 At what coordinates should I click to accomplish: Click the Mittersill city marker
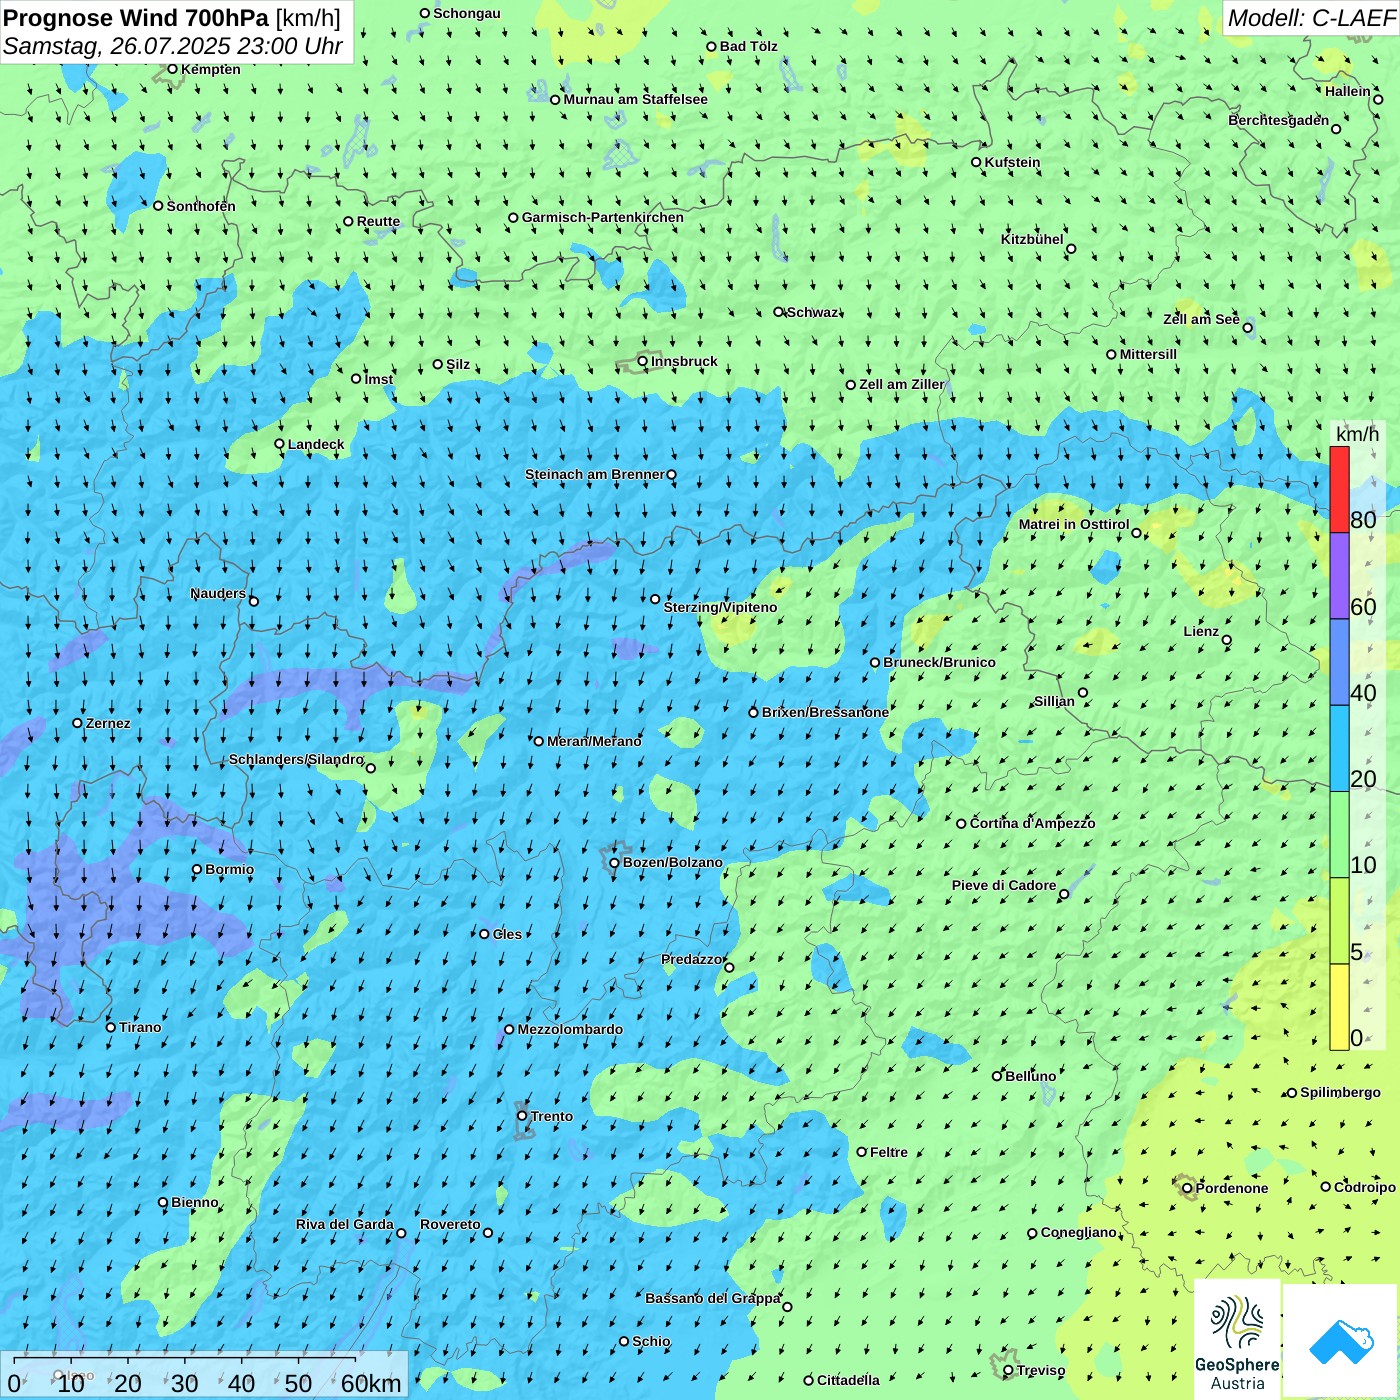click(1111, 354)
